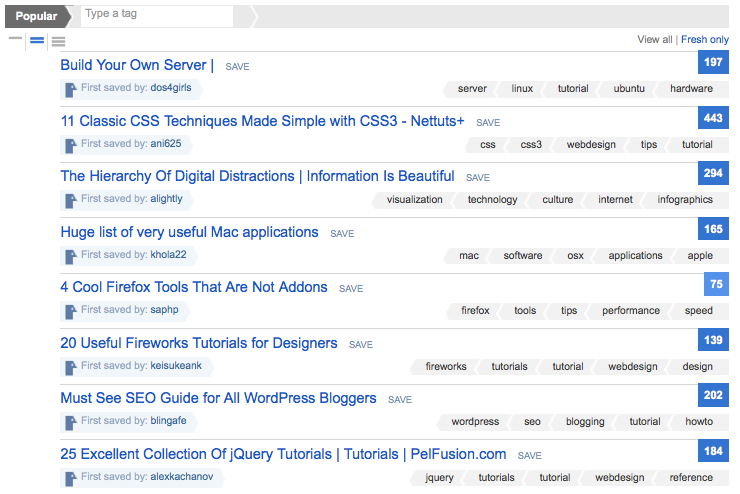Click the 443 save count badge
The image size is (740, 494).
click(x=713, y=118)
